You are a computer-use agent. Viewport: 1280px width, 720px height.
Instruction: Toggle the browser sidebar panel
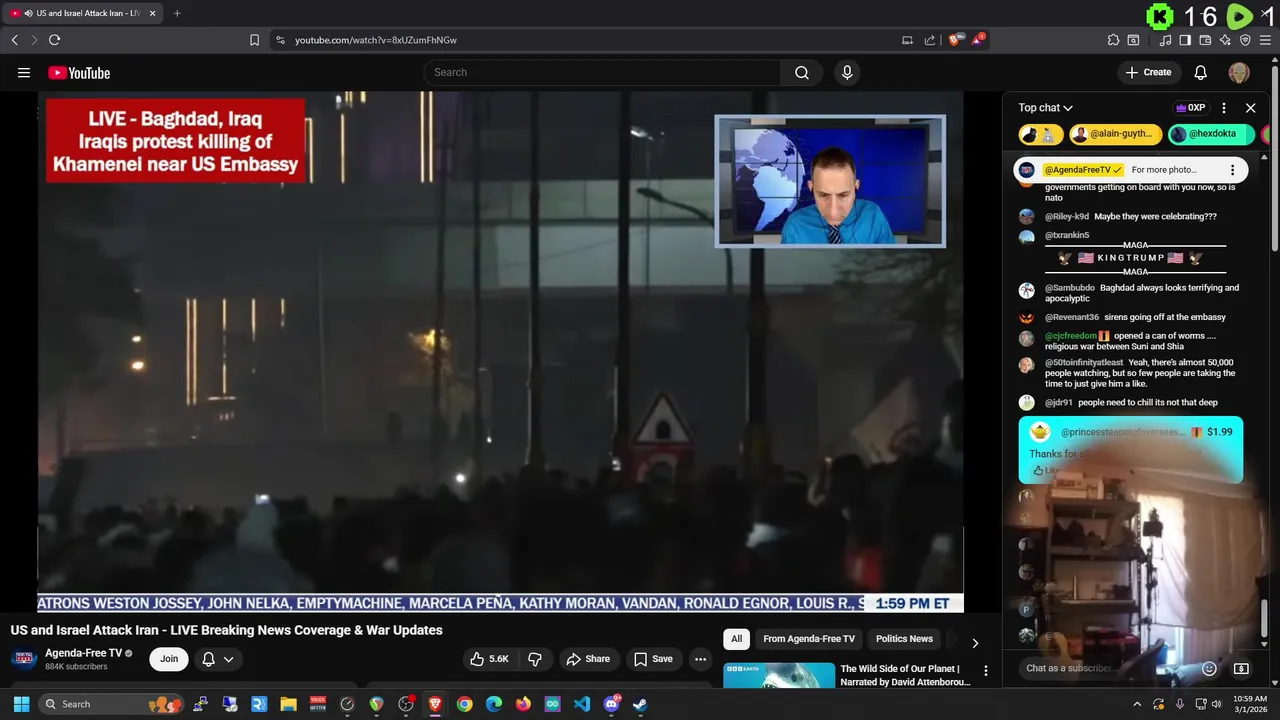tap(1185, 40)
